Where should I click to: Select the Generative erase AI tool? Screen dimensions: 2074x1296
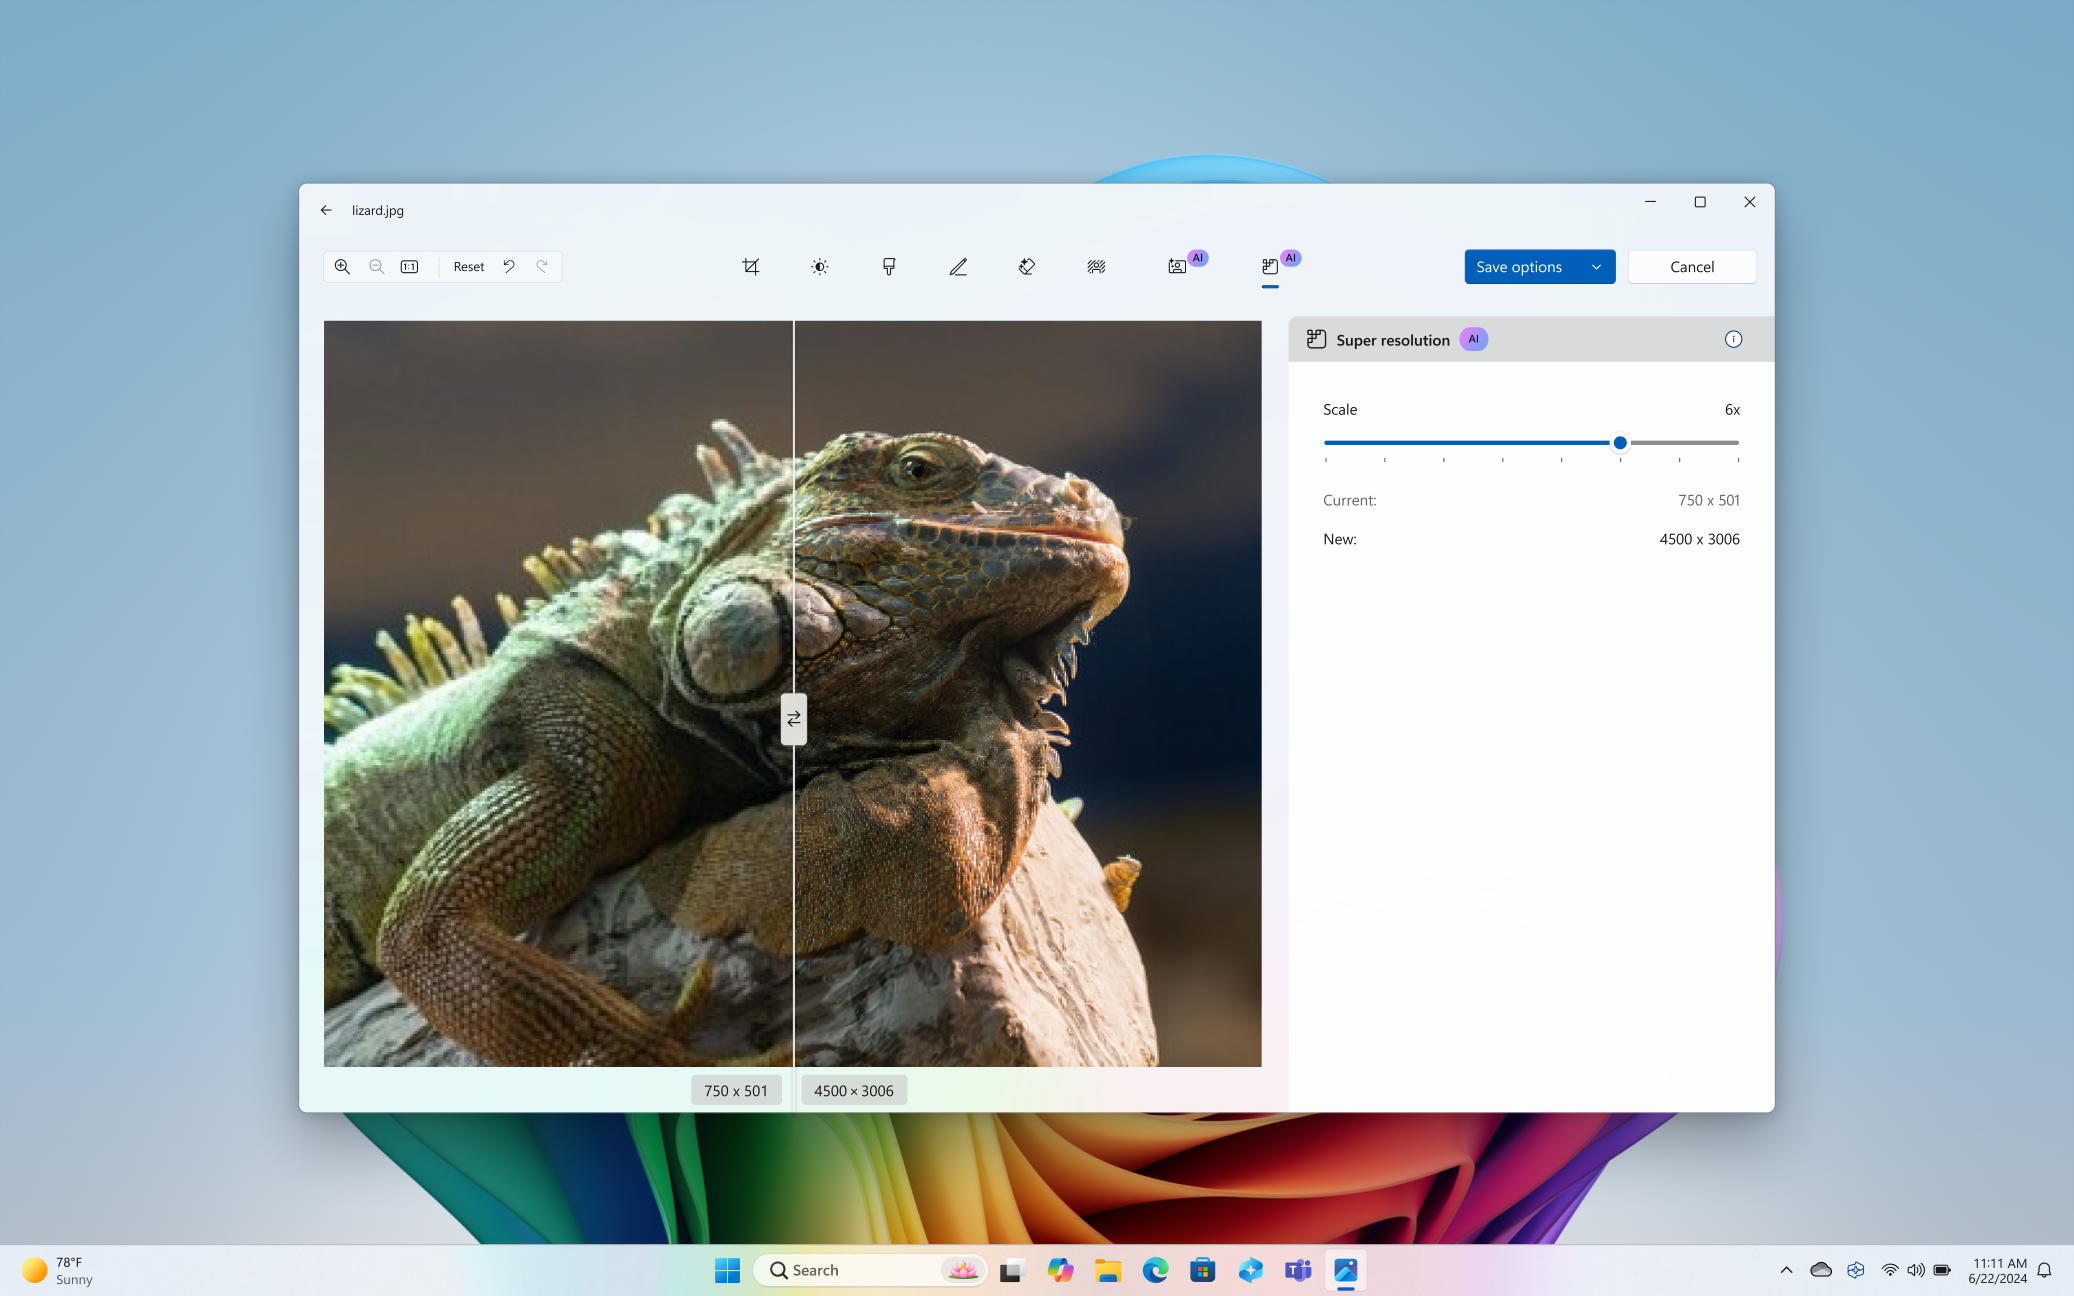coord(1027,266)
